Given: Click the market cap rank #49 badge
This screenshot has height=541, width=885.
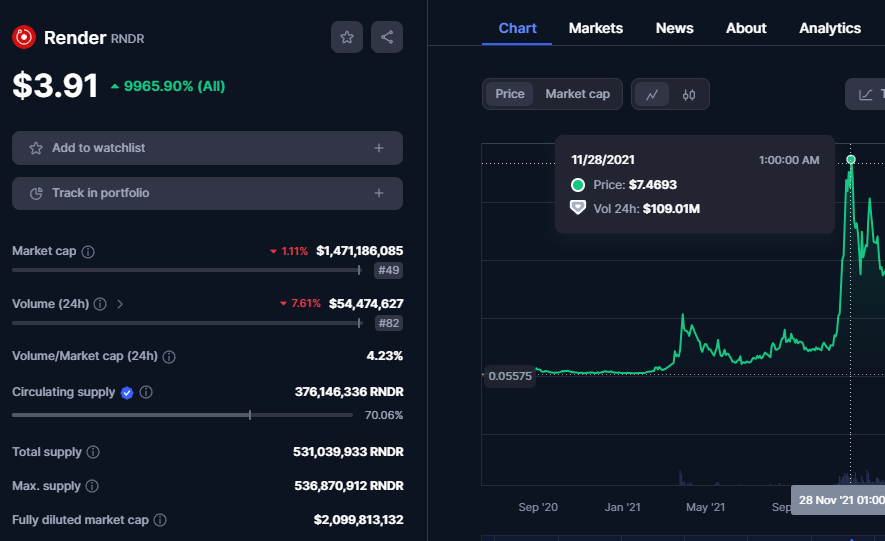Looking at the screenshot, I should point(388,270).
